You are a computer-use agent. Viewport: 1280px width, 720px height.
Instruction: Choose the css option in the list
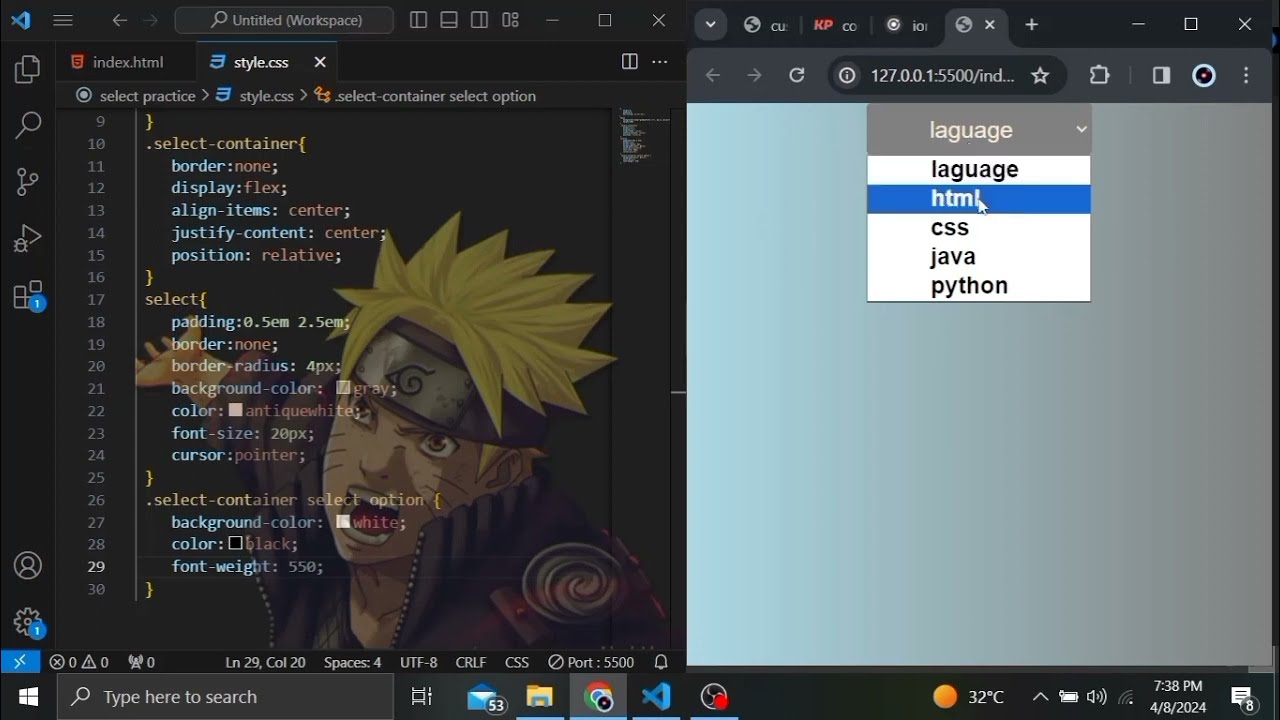[979, 228]
